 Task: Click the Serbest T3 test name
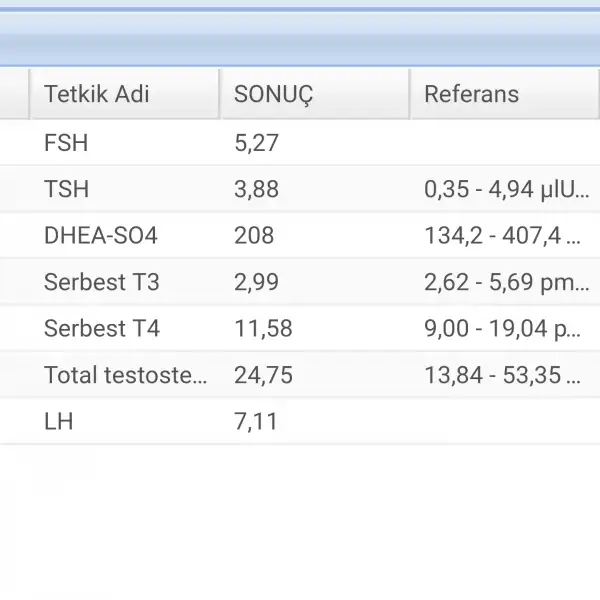101,282
